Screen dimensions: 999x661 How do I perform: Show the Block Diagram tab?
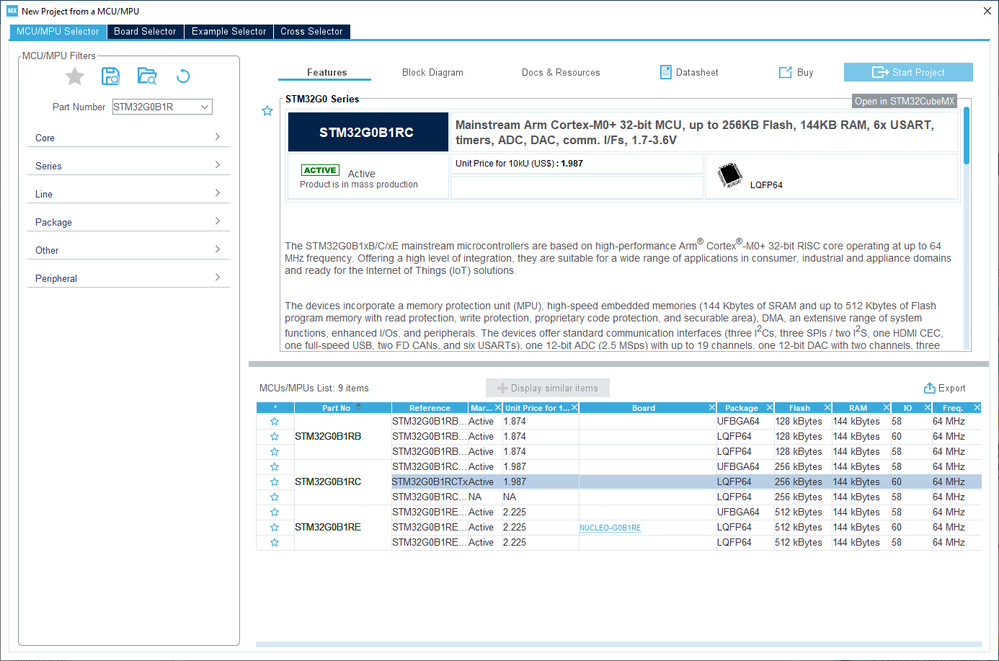tap(433, 72)
